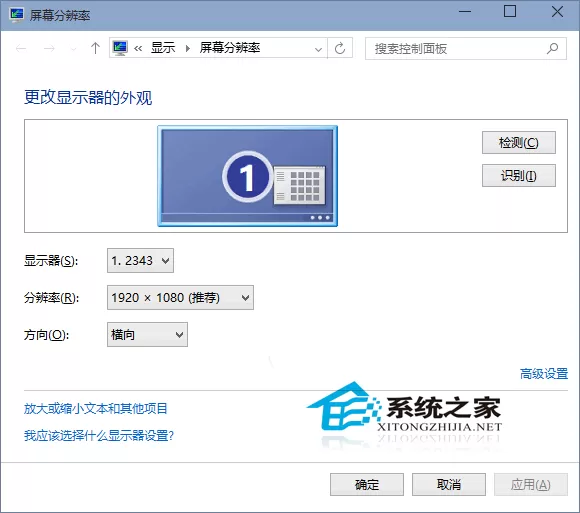Select the monitor 1 display thumbnail
The image size is (580, 513).
247,176
